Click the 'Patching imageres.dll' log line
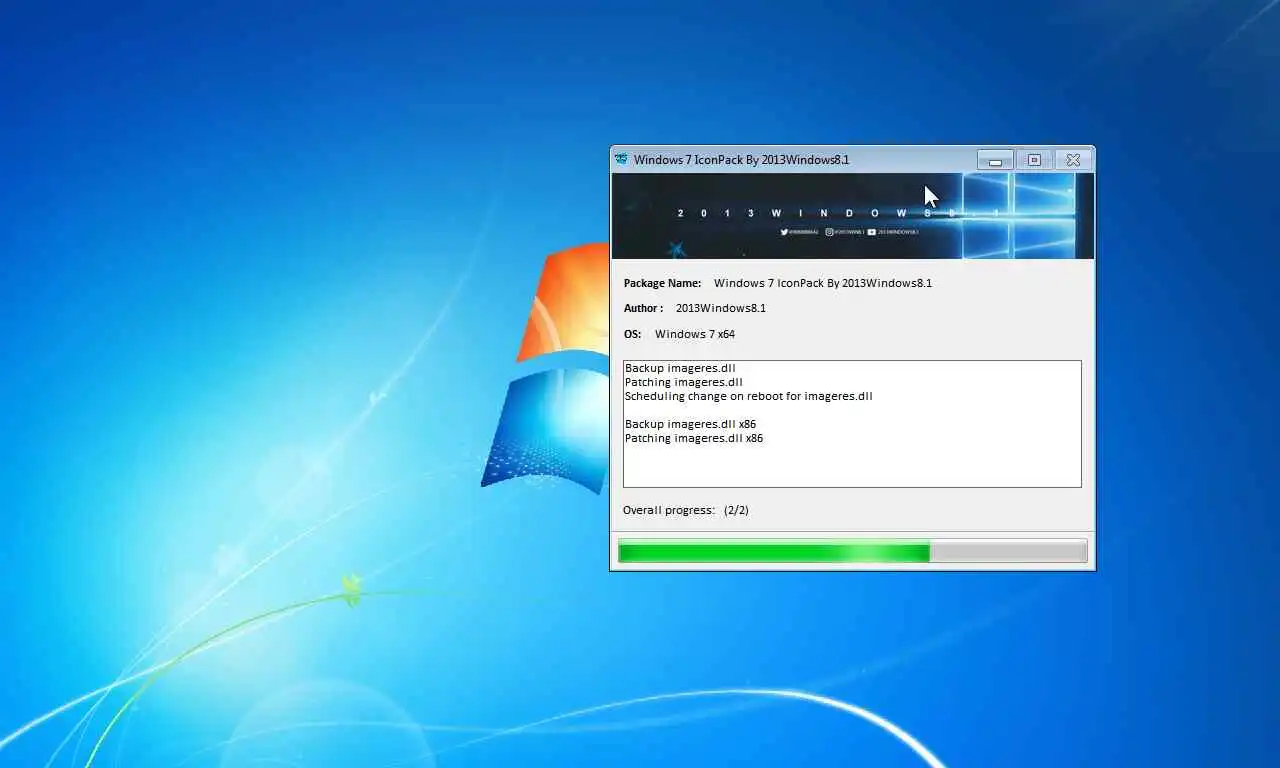Image resolution: width=1280 pixels, height=768 pixels. pyautogui.click(x=684, y=382)
